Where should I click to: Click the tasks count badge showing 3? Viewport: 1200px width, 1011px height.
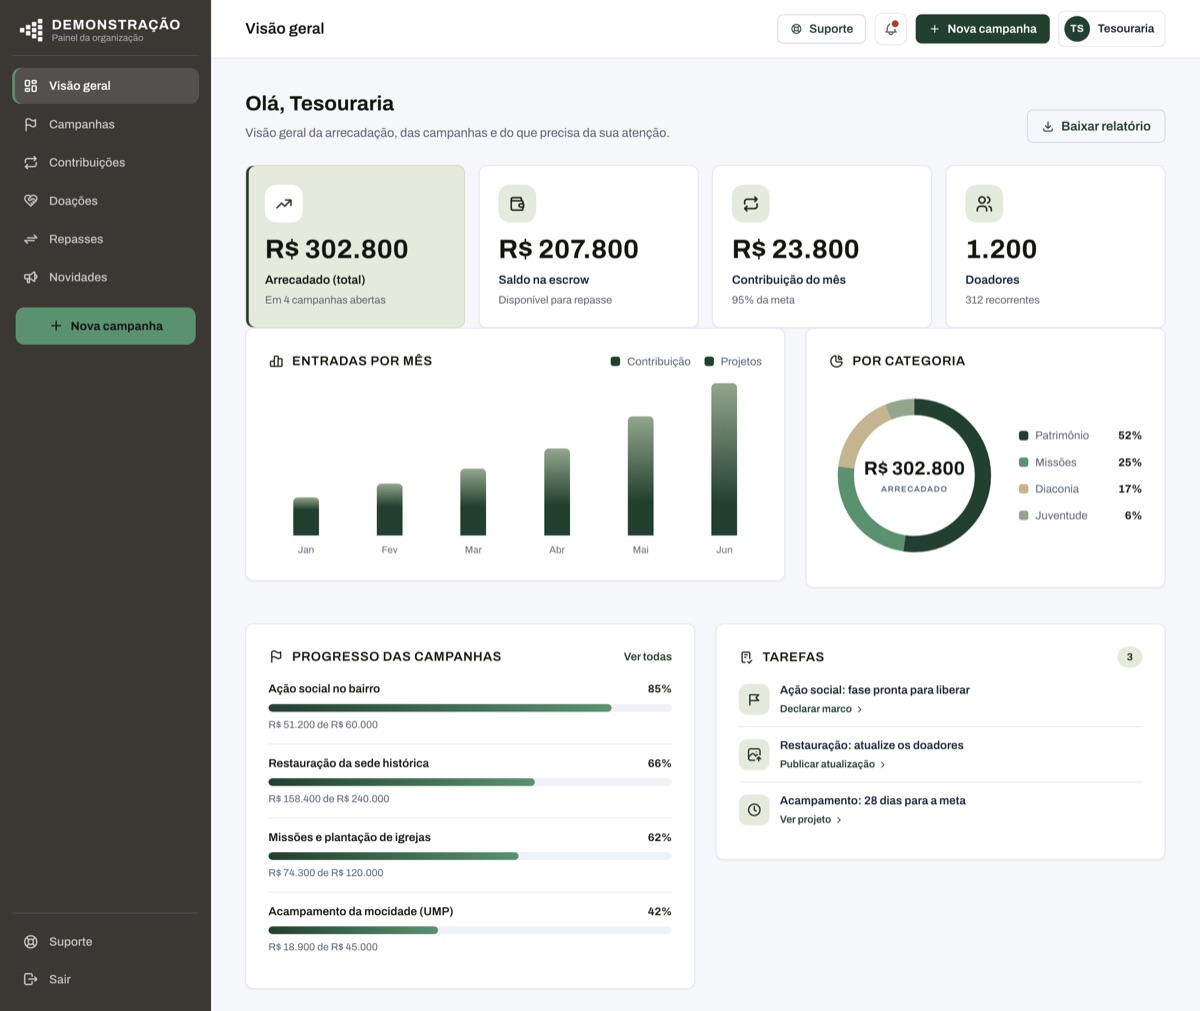click(x=1130, y=657)
